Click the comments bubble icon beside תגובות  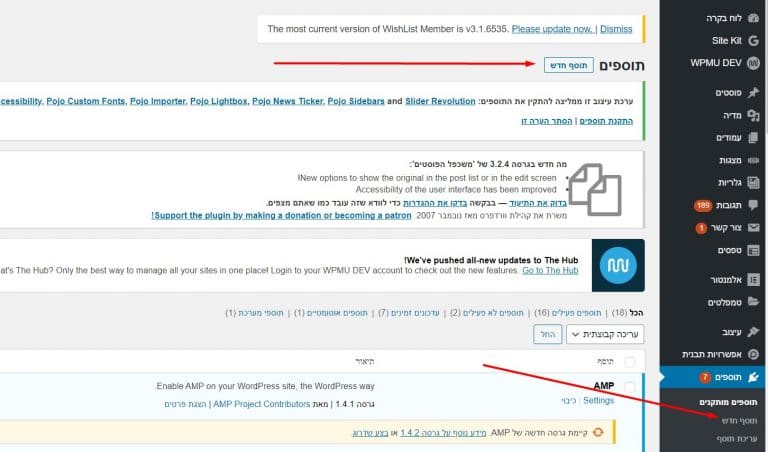[x=753, y=205]
